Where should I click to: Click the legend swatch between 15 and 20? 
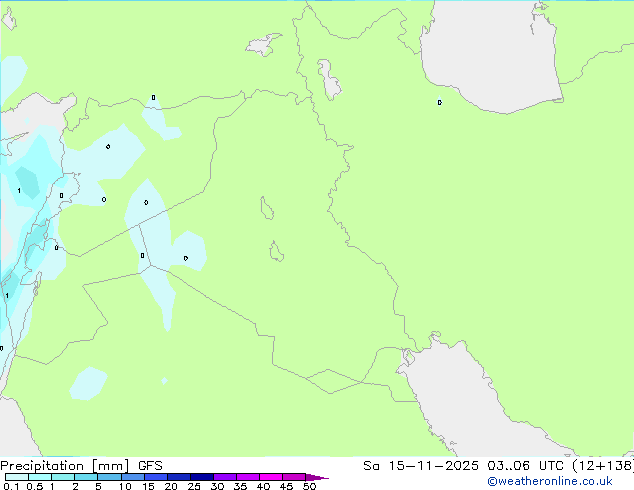(156, 477)
